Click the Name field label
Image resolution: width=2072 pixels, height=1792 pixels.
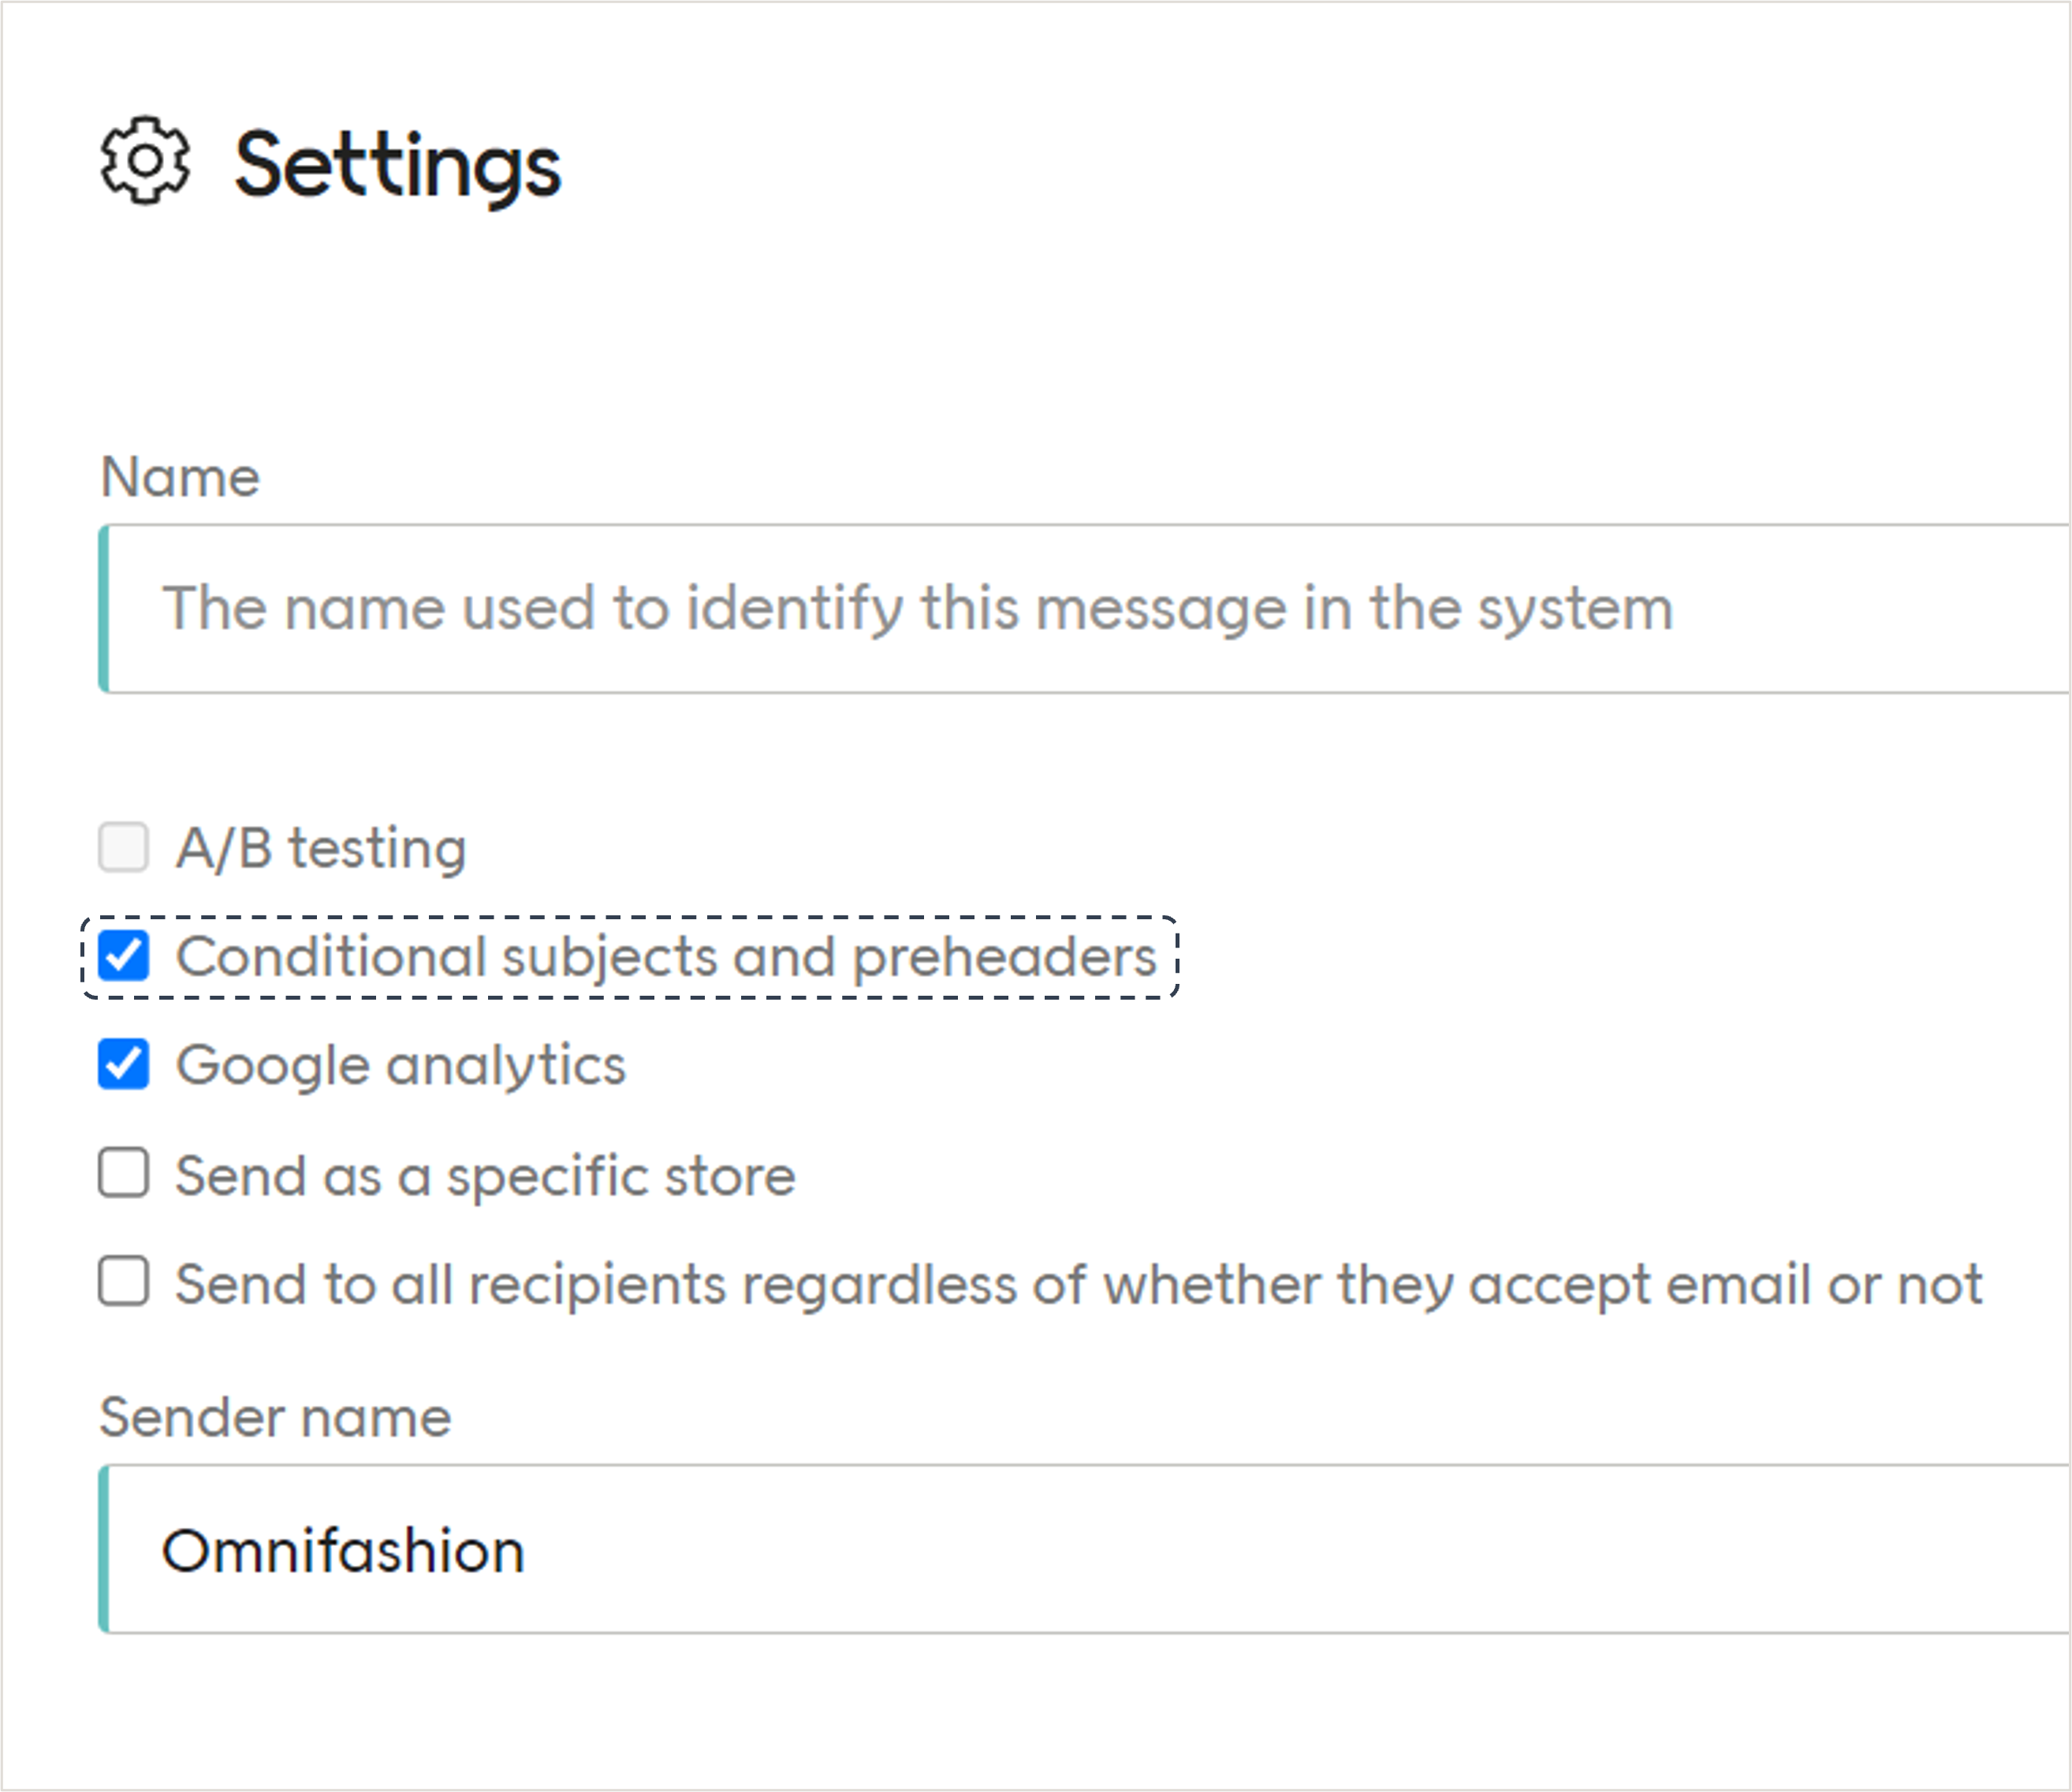tap(178, 477)
